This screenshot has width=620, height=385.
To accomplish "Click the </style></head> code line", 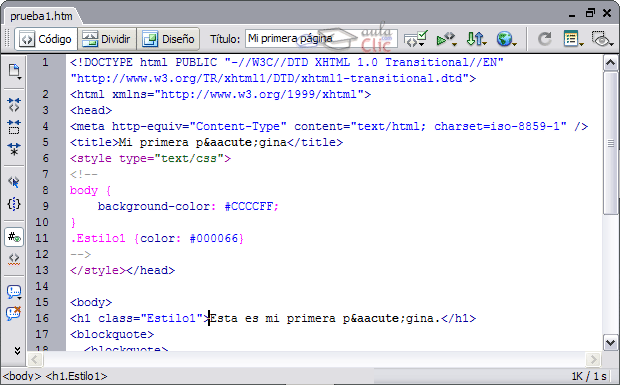I will (x=122, y=270).
